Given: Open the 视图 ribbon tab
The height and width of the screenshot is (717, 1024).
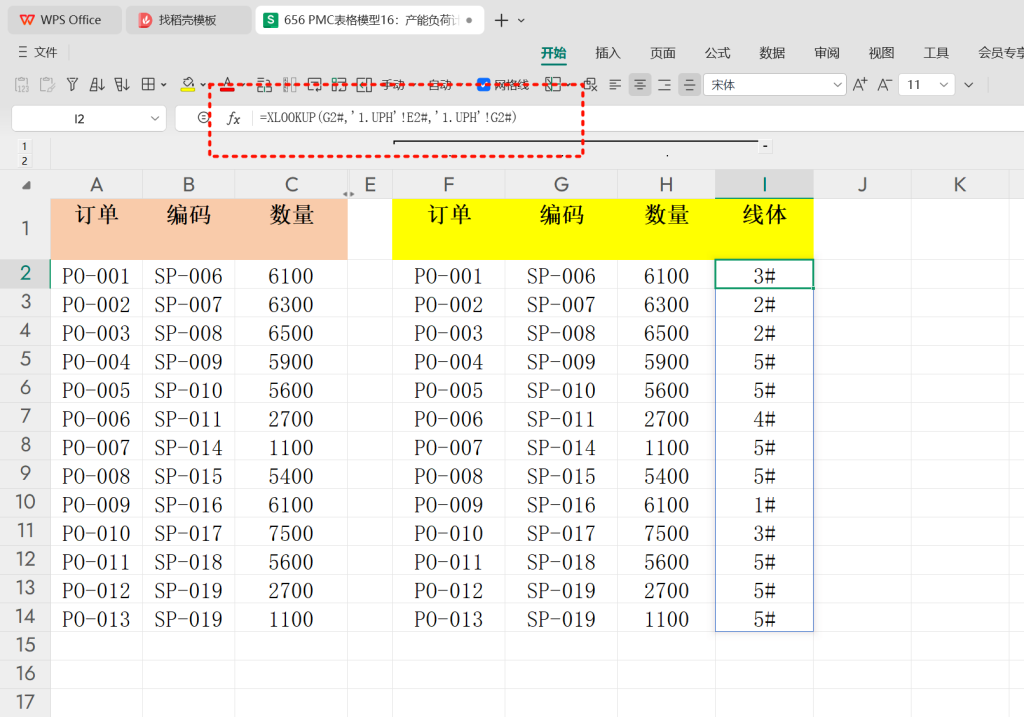Looking at the screenshot, I should [881, 53].
